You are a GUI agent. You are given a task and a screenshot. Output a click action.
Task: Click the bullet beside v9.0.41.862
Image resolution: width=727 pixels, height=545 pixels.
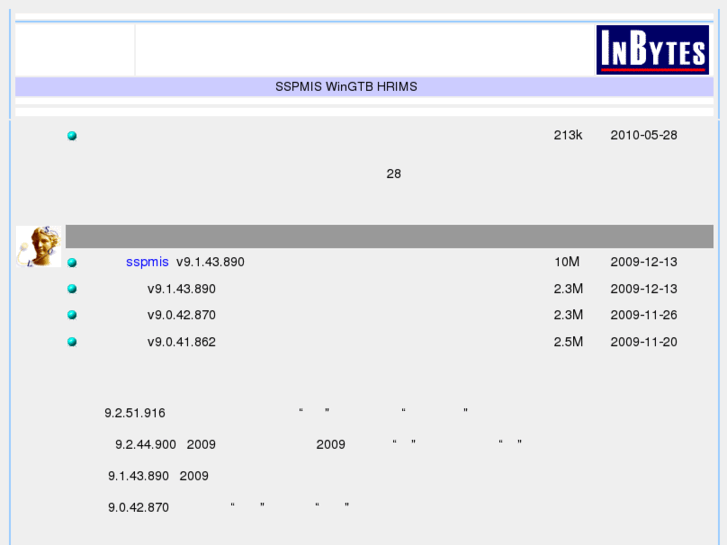[x=72, y=342]
